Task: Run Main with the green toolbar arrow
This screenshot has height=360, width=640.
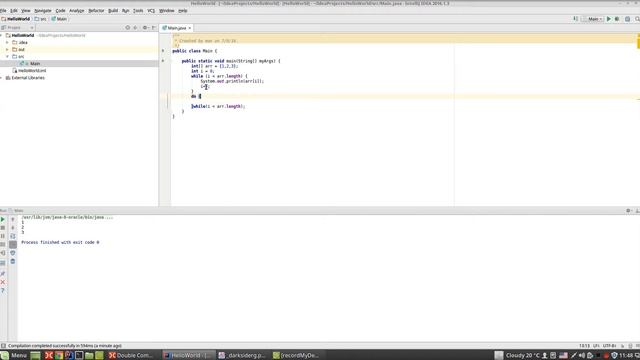Action: 609,19
